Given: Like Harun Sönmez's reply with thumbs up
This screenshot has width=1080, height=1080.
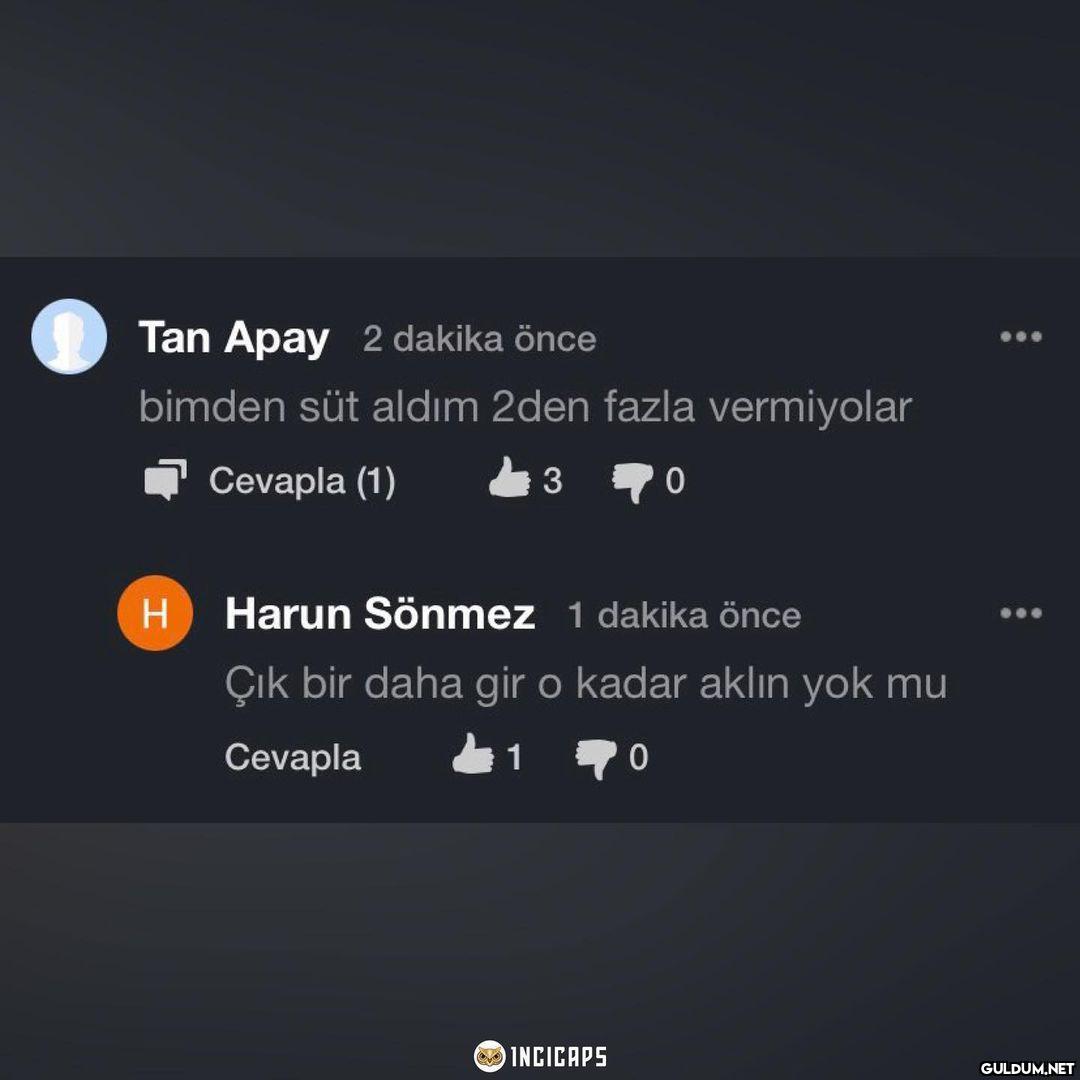Looking at the screenshot, I should (x=472, y=754).
